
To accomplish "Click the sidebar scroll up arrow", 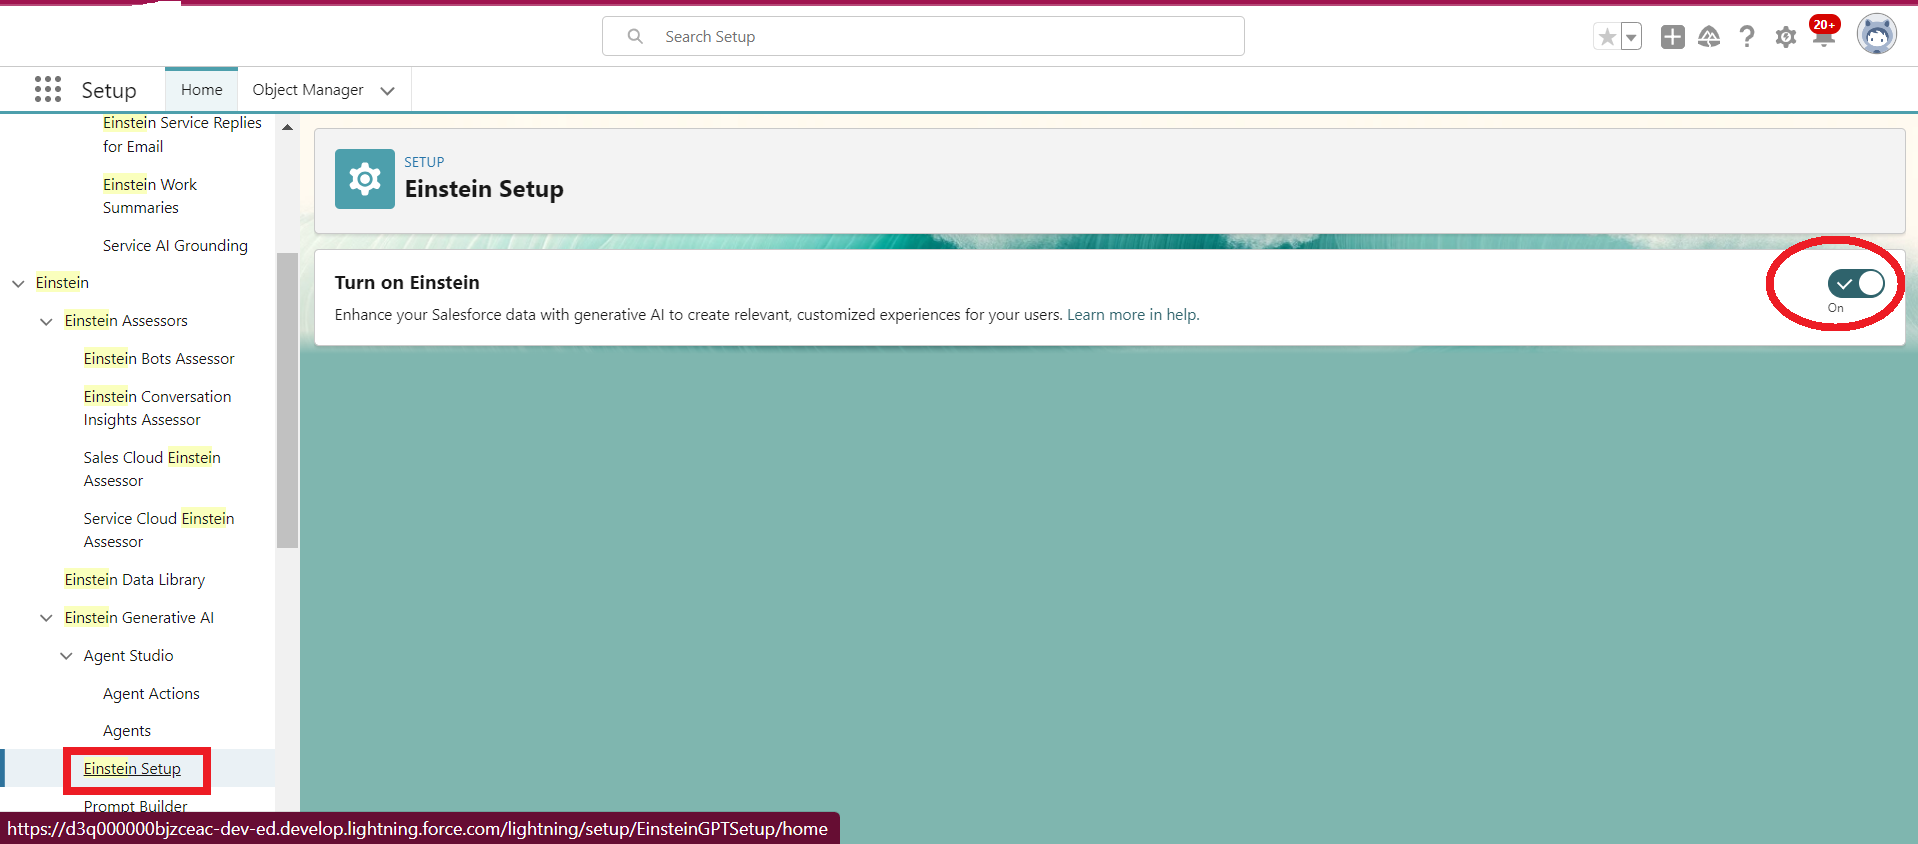I will (287, 127).
